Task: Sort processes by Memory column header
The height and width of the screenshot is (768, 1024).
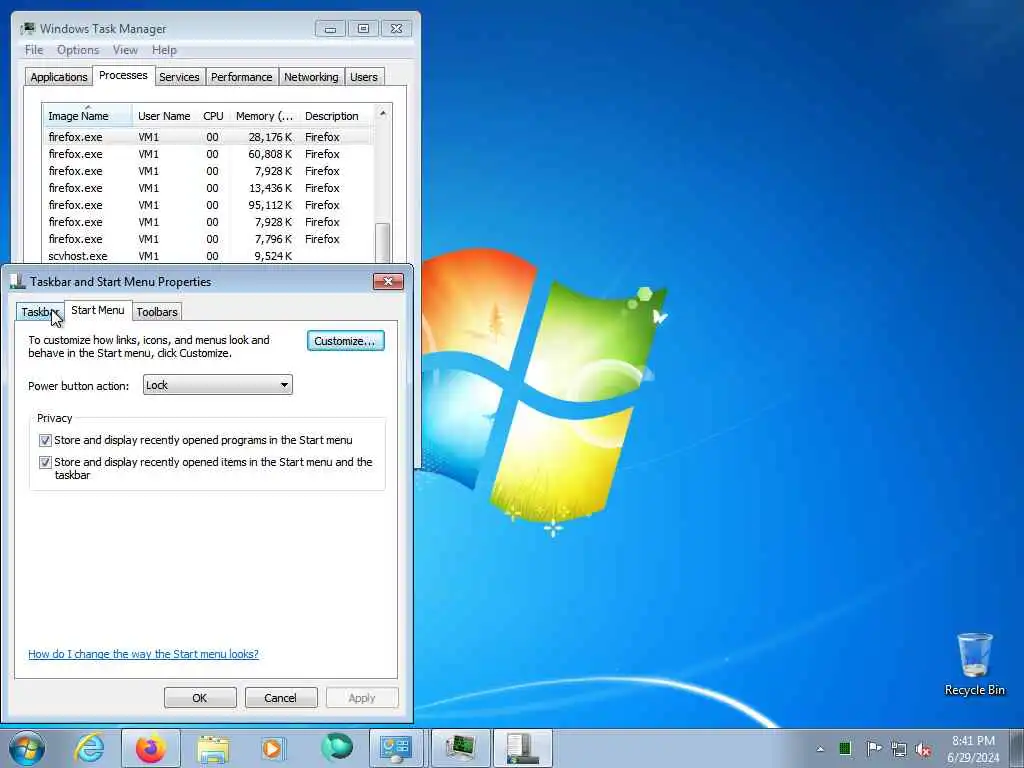Action: point(264,116)
